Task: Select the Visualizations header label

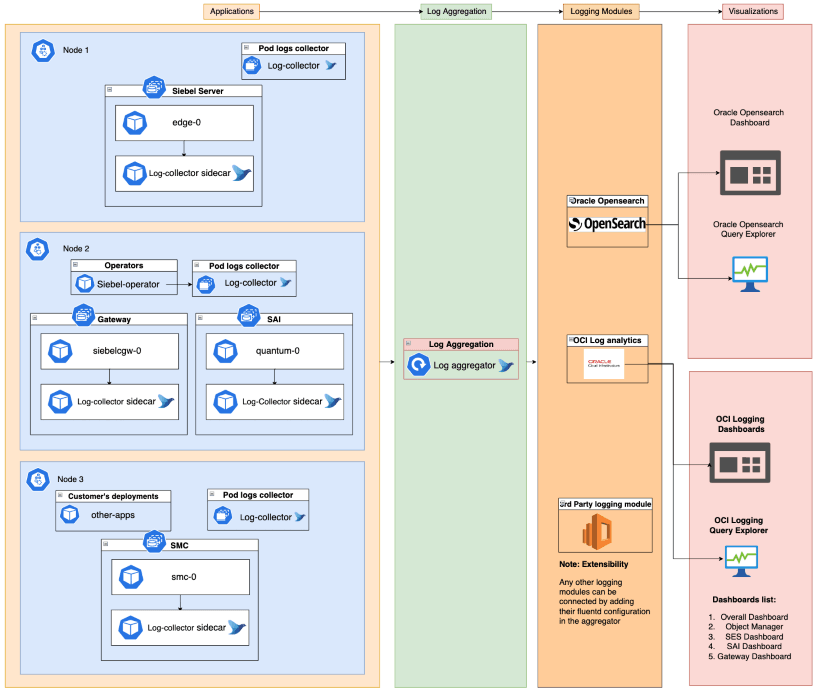Action: [753, 11]
